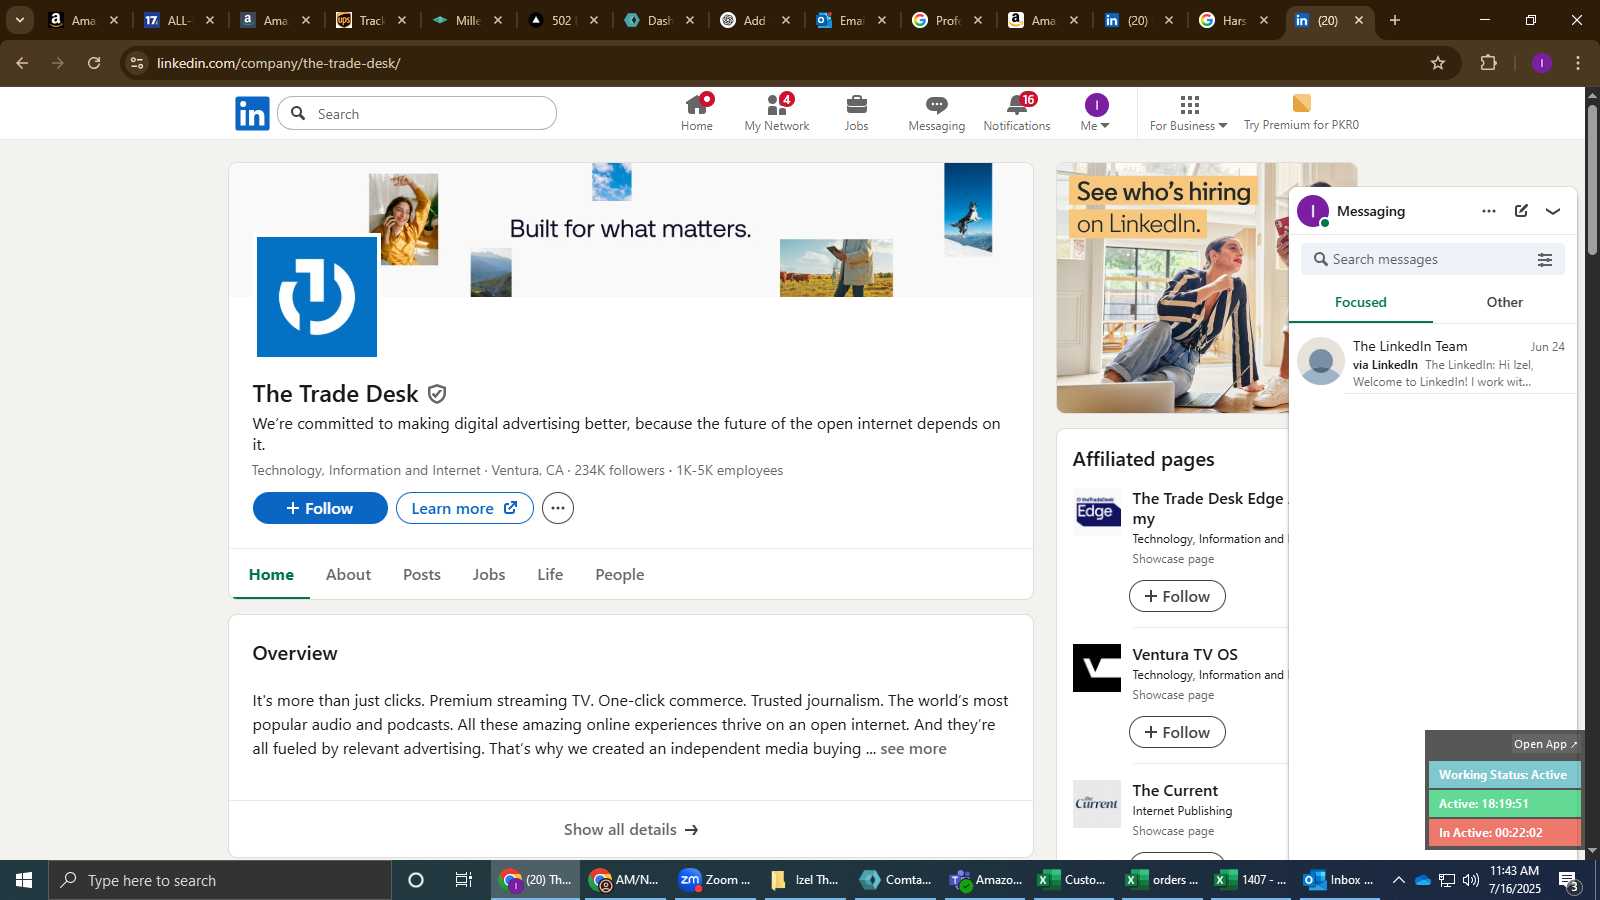The height and width of the screenshot is (900, 1600).
Task: Select The Trade Desk company logo
Action: point(317,297)
